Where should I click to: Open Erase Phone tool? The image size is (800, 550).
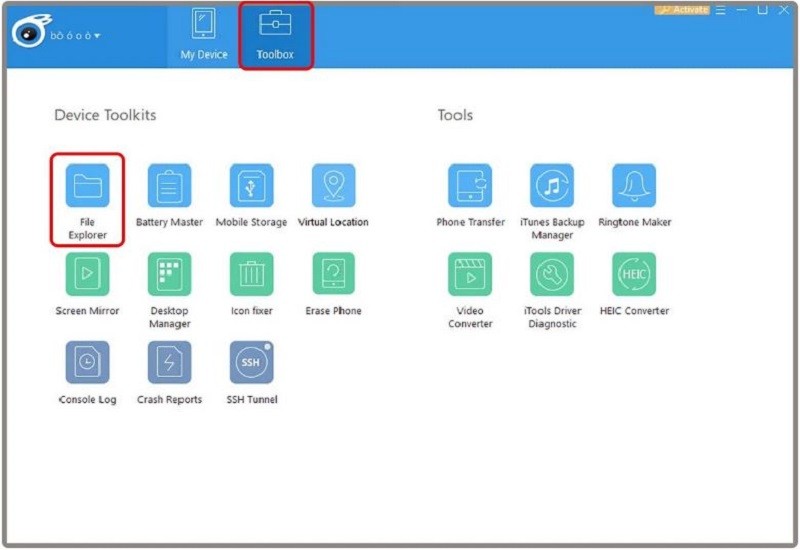point(333,274)
